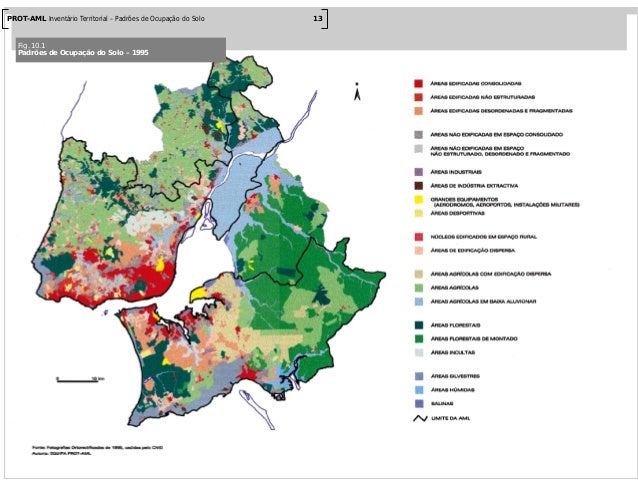Select 'Áreas Não Edificadas em Espaço Consolidado' label

[x=496, y=135]
